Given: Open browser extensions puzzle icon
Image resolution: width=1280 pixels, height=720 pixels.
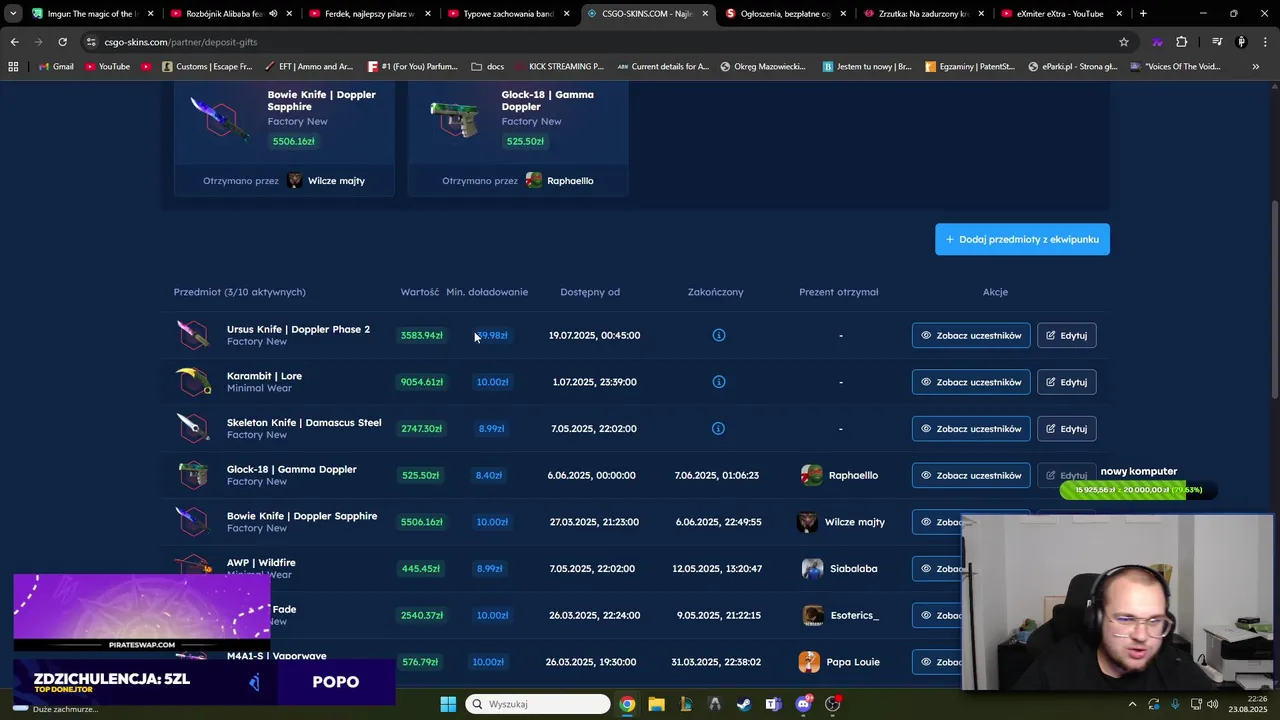Looking at the screenshot, I should click(x=1182, y=42).
